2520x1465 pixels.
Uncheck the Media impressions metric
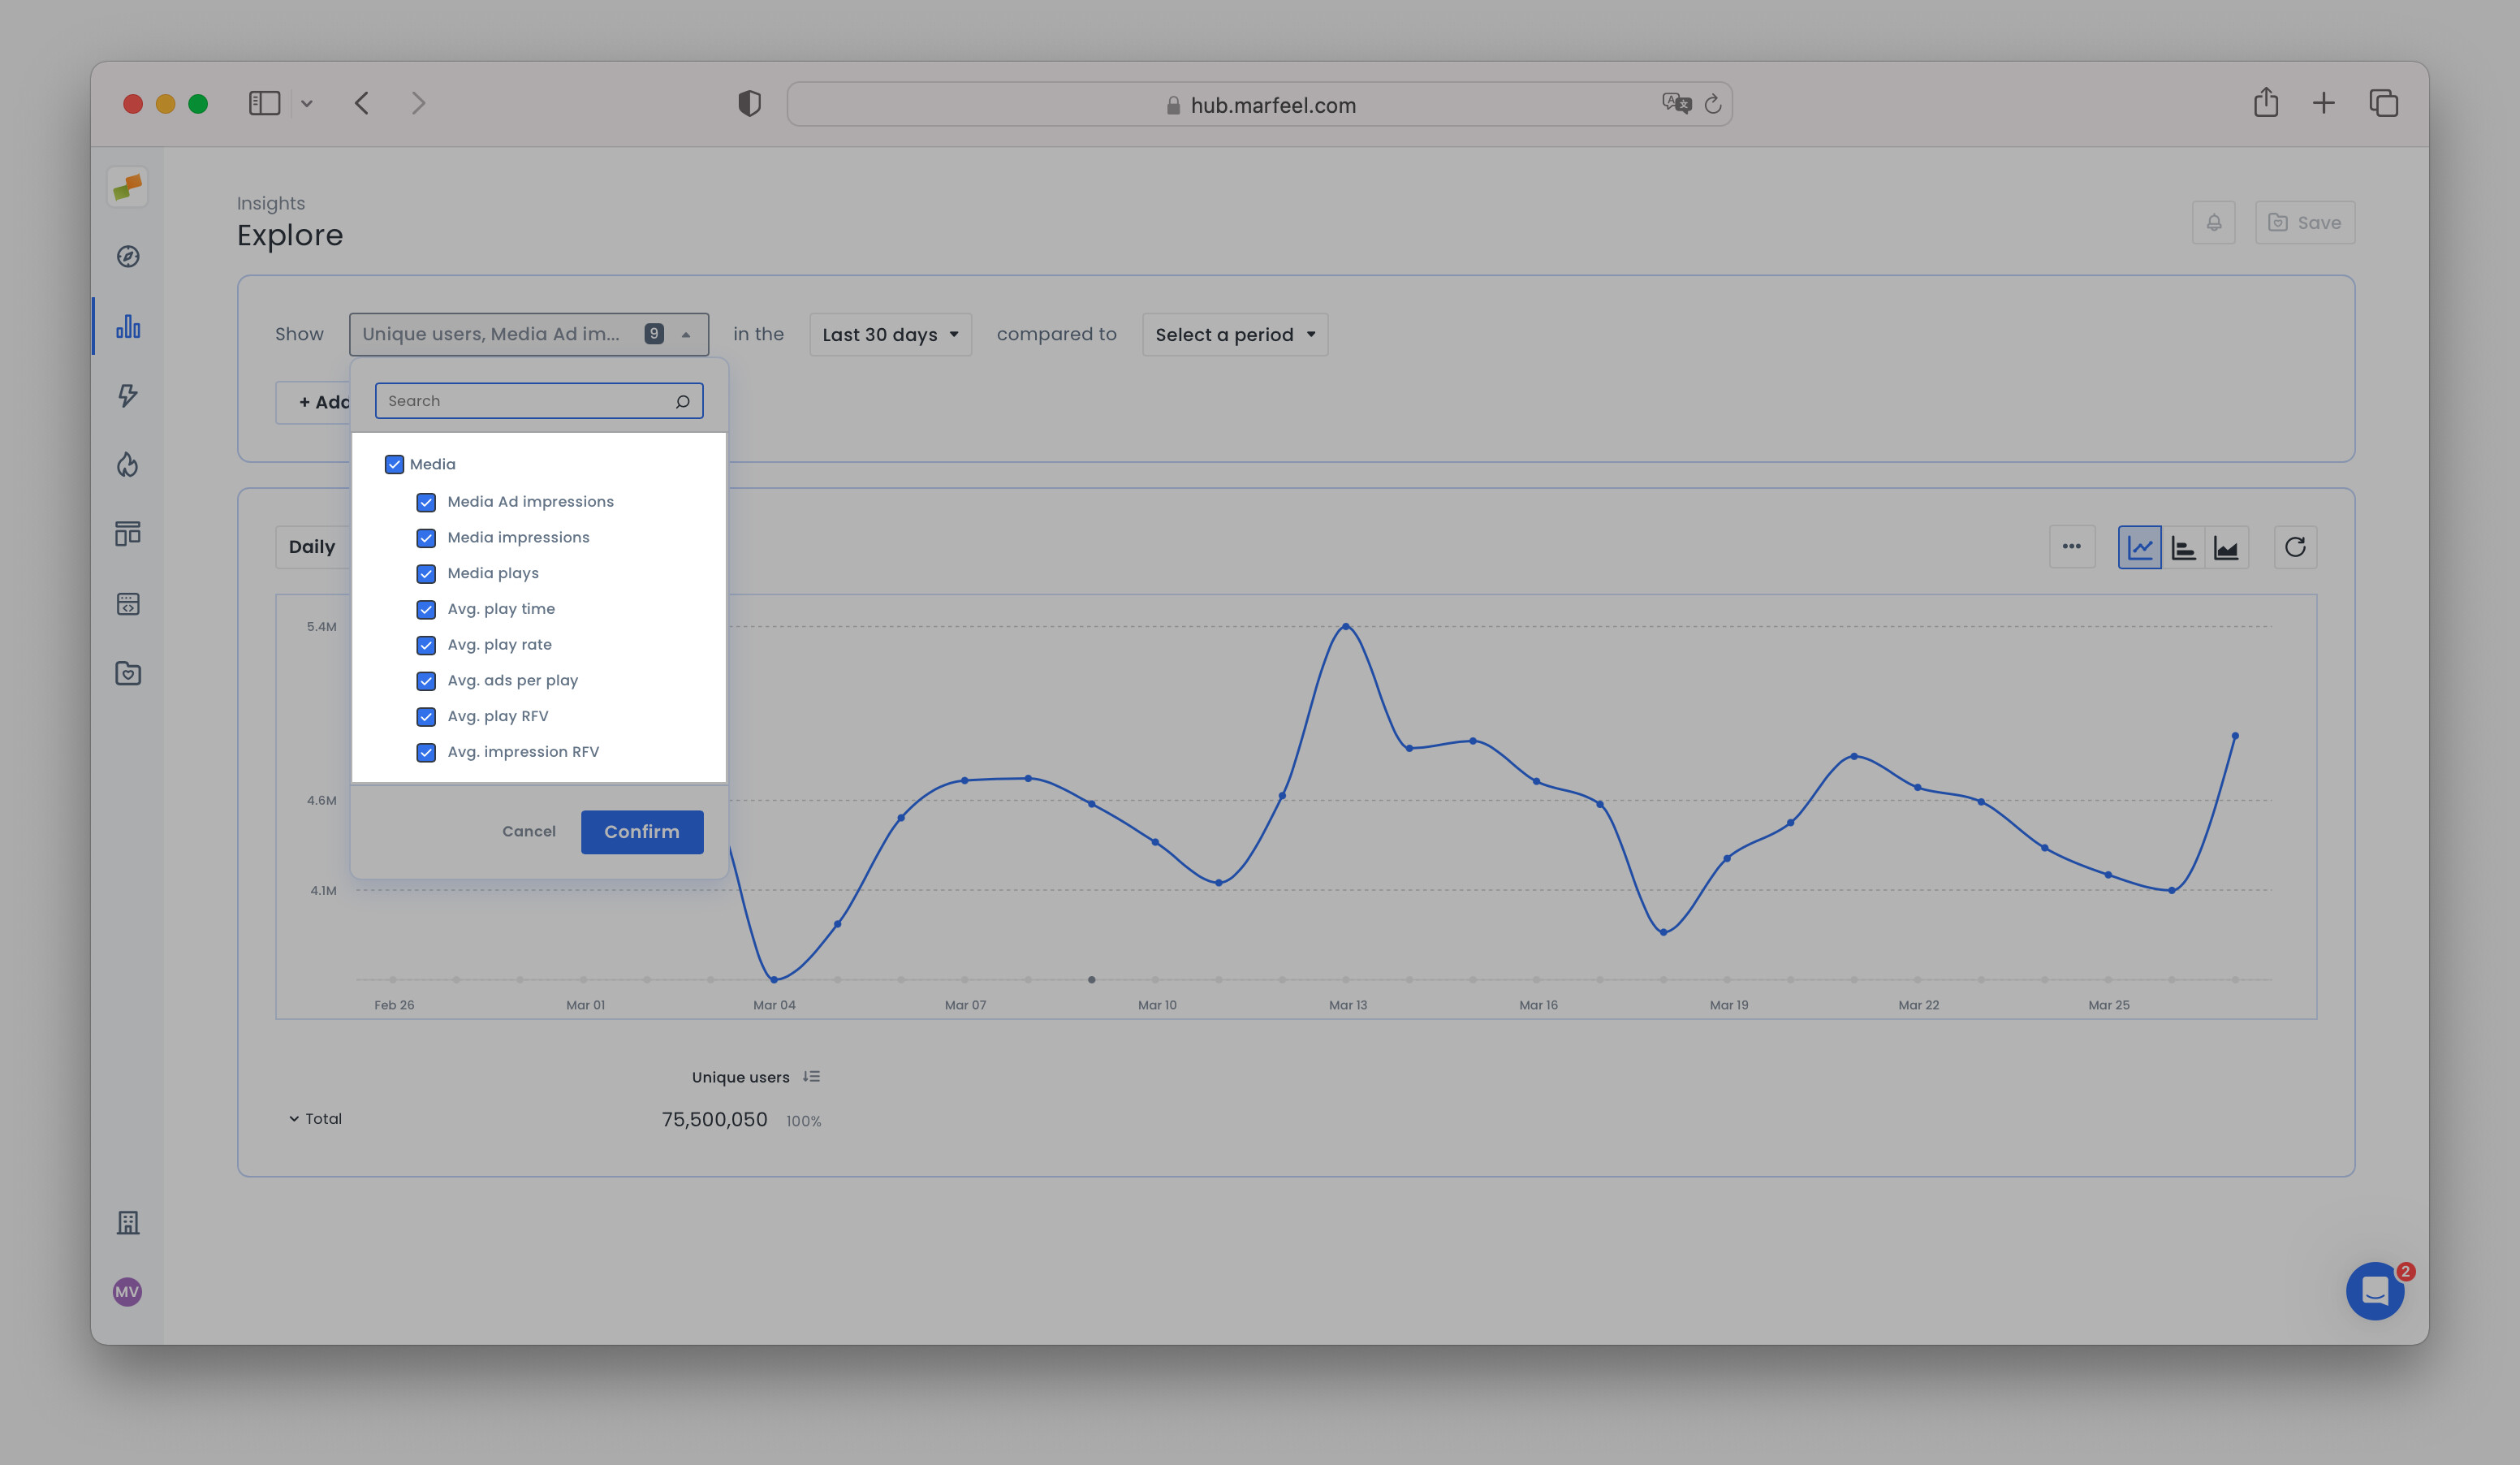(x=427, y=538)
